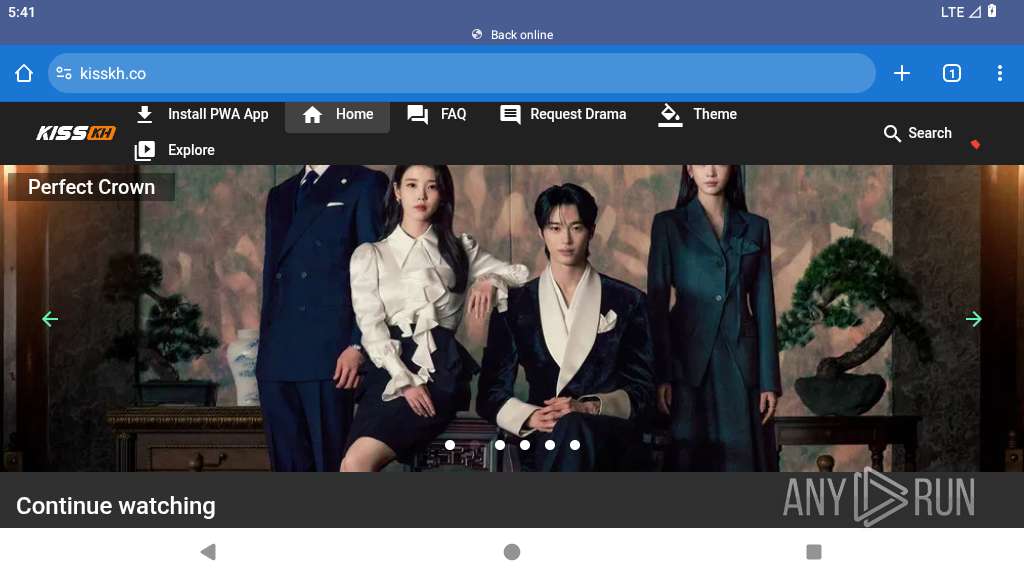Open the FAQ page link

(x=453, y=114)
